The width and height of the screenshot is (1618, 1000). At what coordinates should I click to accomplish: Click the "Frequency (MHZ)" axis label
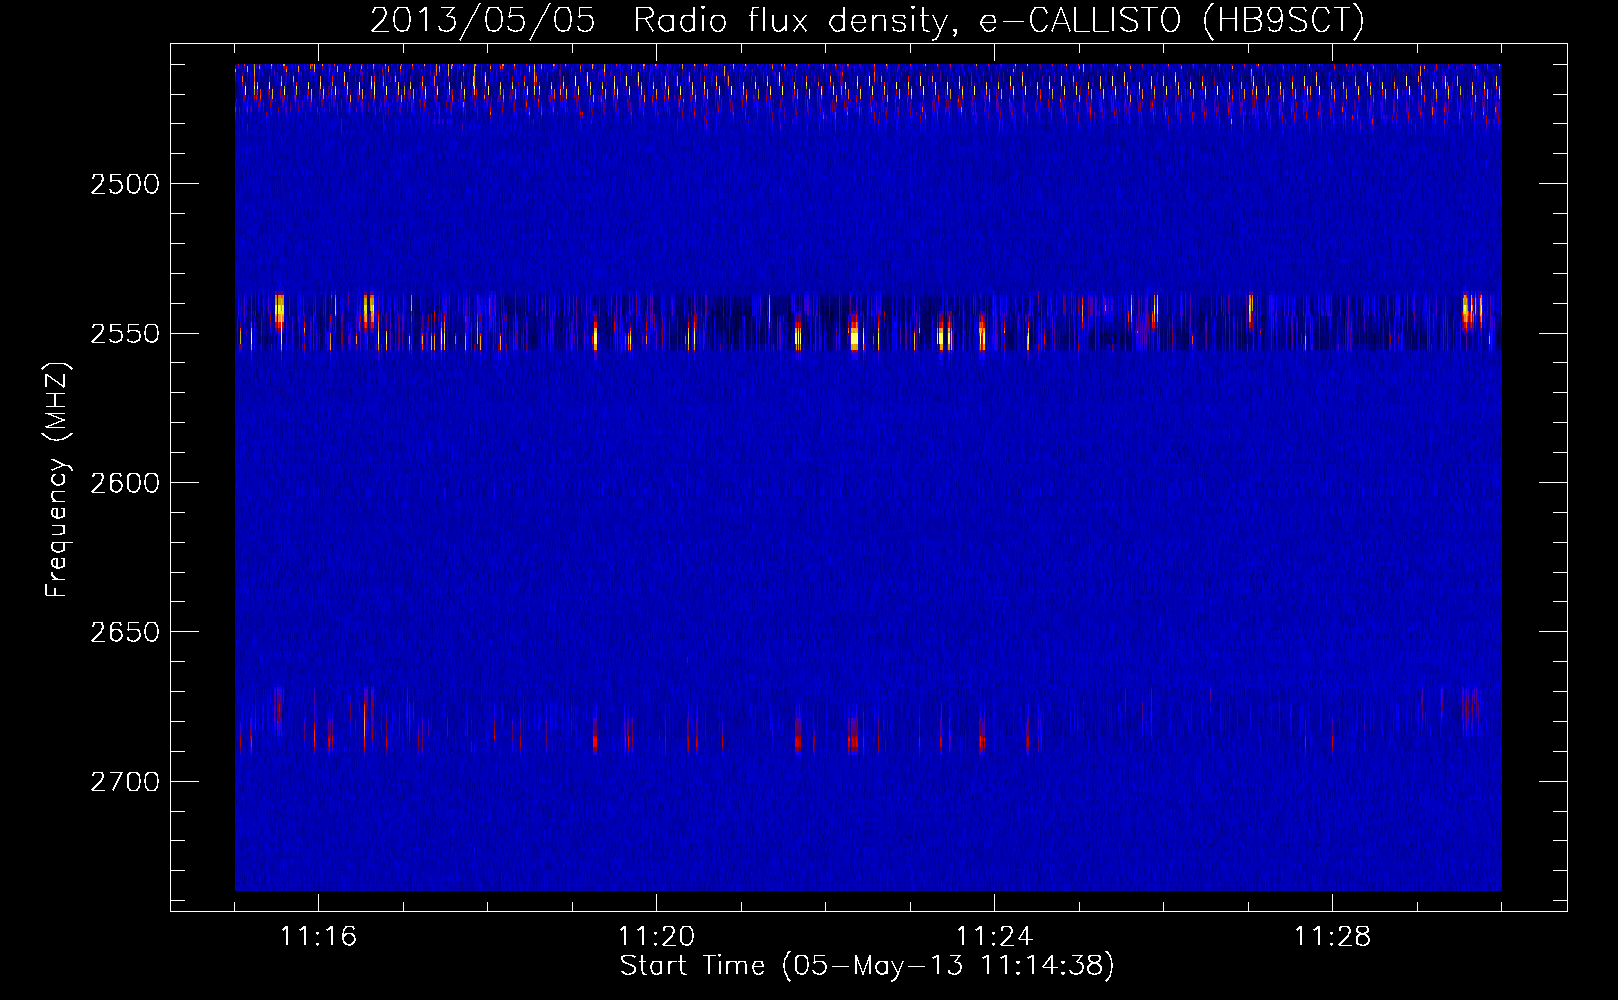tap(57, 480)
